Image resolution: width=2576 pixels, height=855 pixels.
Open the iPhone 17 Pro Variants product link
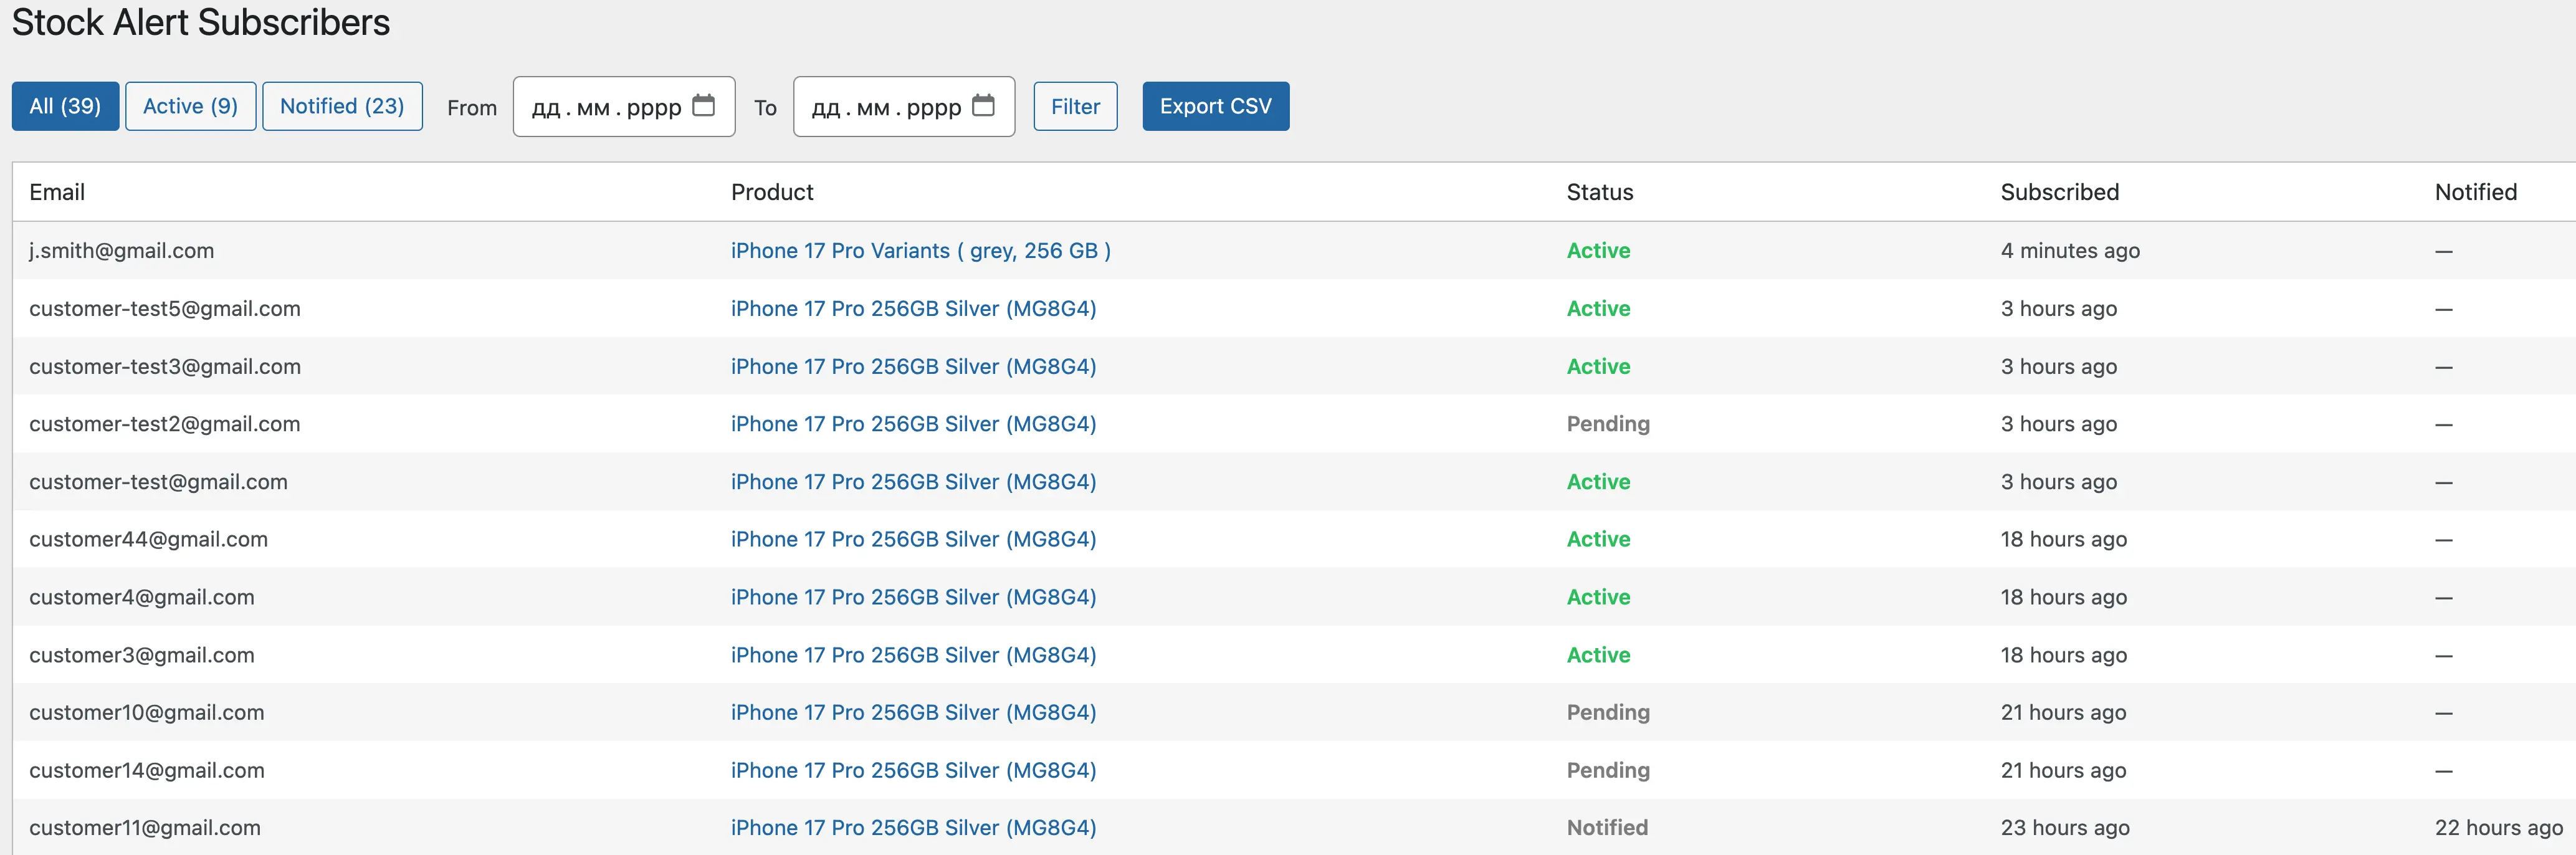tap(920, 251)
